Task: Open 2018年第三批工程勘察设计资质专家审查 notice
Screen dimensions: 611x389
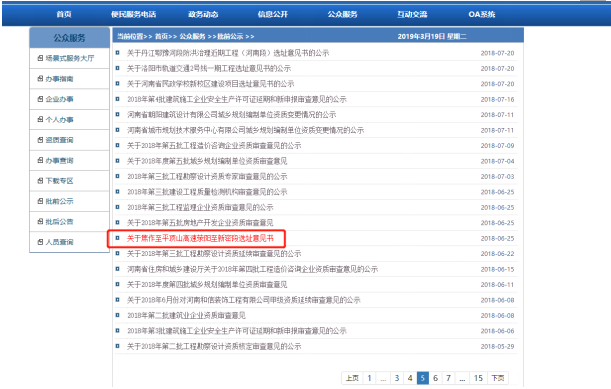Action: pyautogui.click(x=207, y=177)
